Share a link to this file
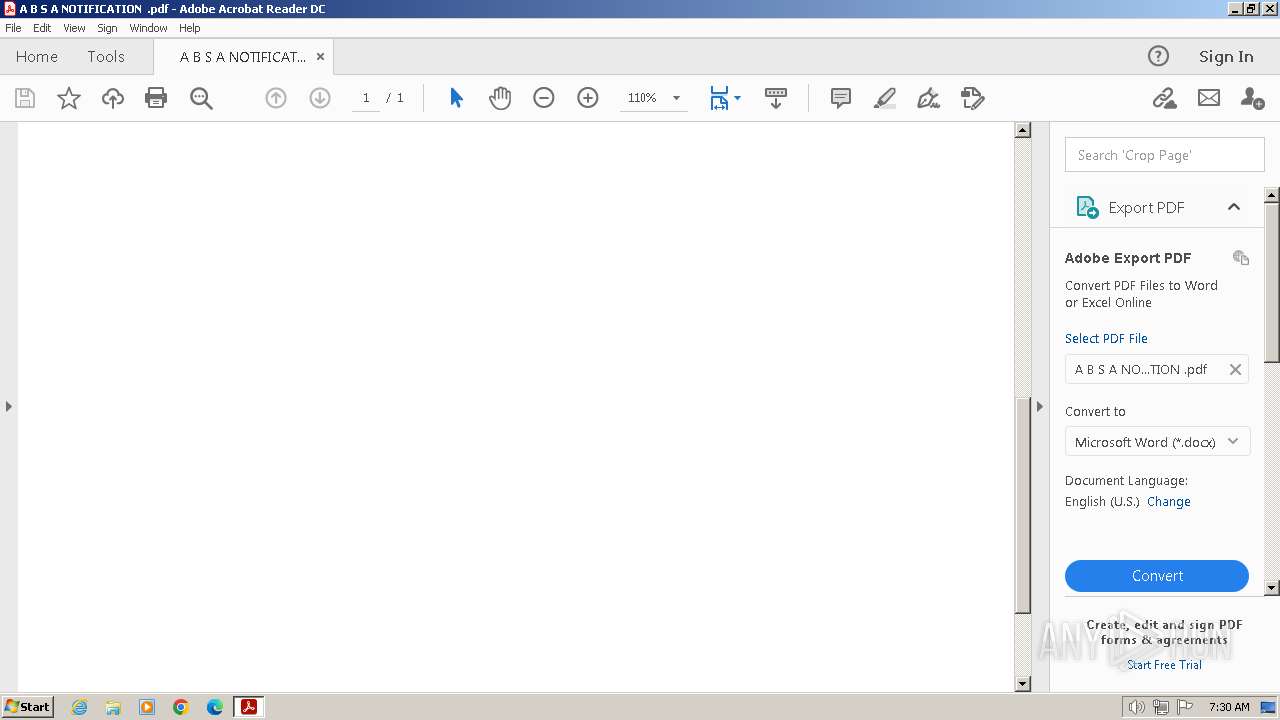 tap(1164, 98)
